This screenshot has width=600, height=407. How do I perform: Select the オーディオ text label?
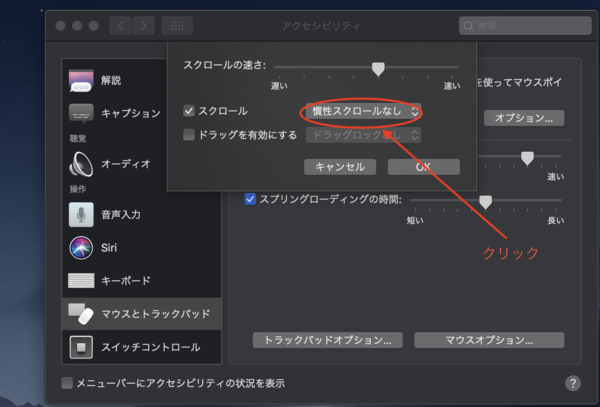[126, 164]
